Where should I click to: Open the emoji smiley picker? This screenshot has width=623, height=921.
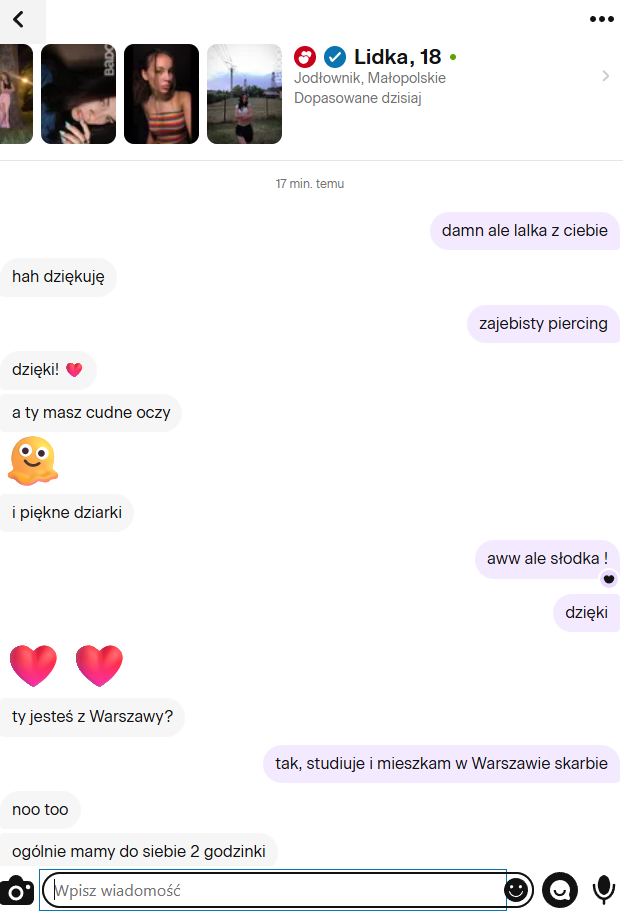tap(517, 890)
